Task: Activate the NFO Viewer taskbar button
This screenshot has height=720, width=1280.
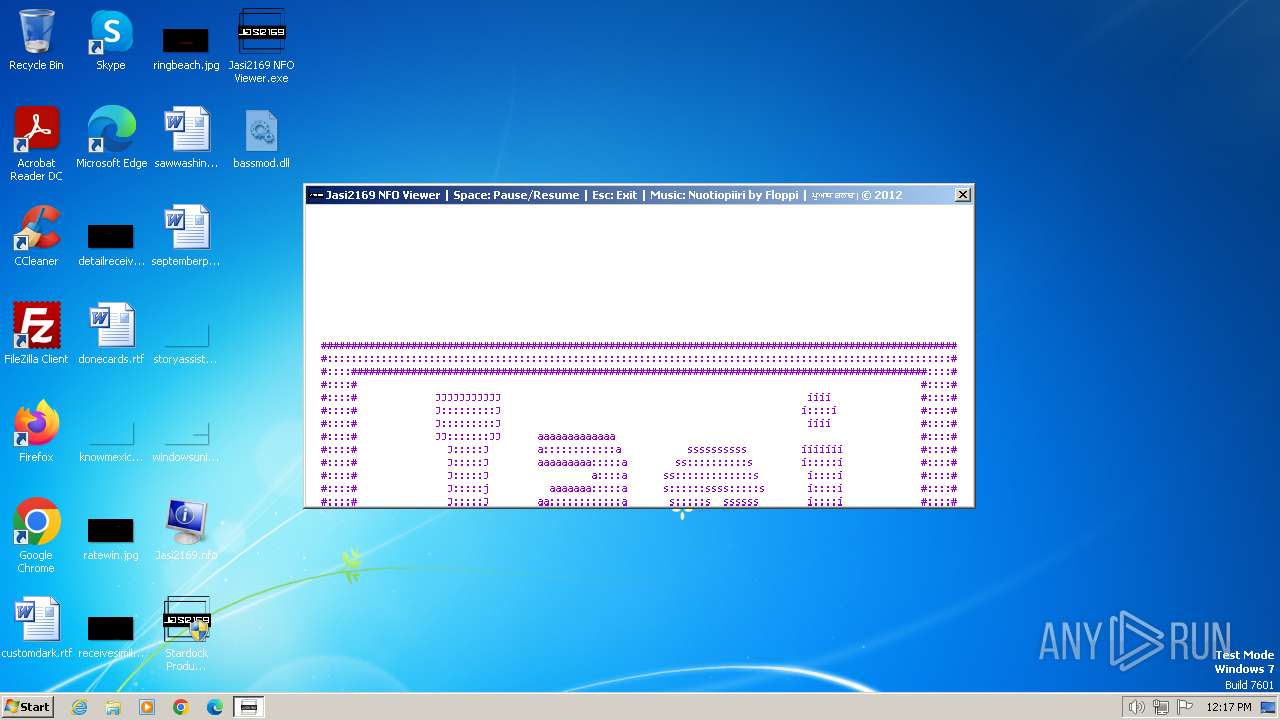Action: point(249,707)
